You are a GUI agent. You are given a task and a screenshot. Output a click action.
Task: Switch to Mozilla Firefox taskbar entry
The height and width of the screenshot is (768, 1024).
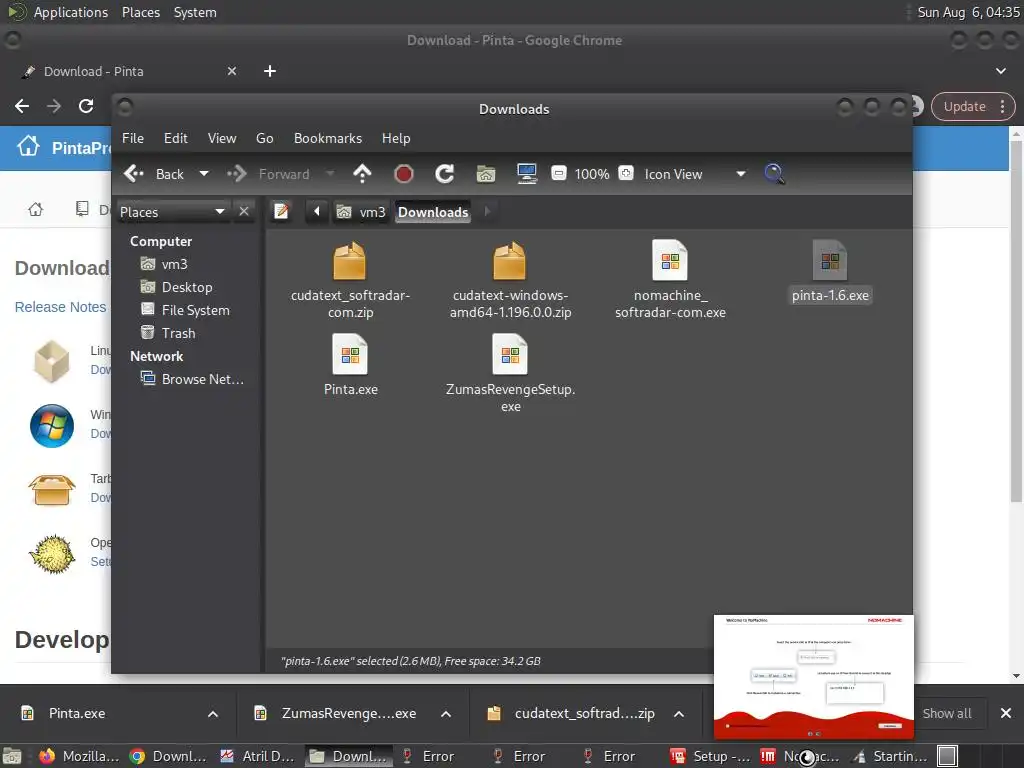pos(78,756)
